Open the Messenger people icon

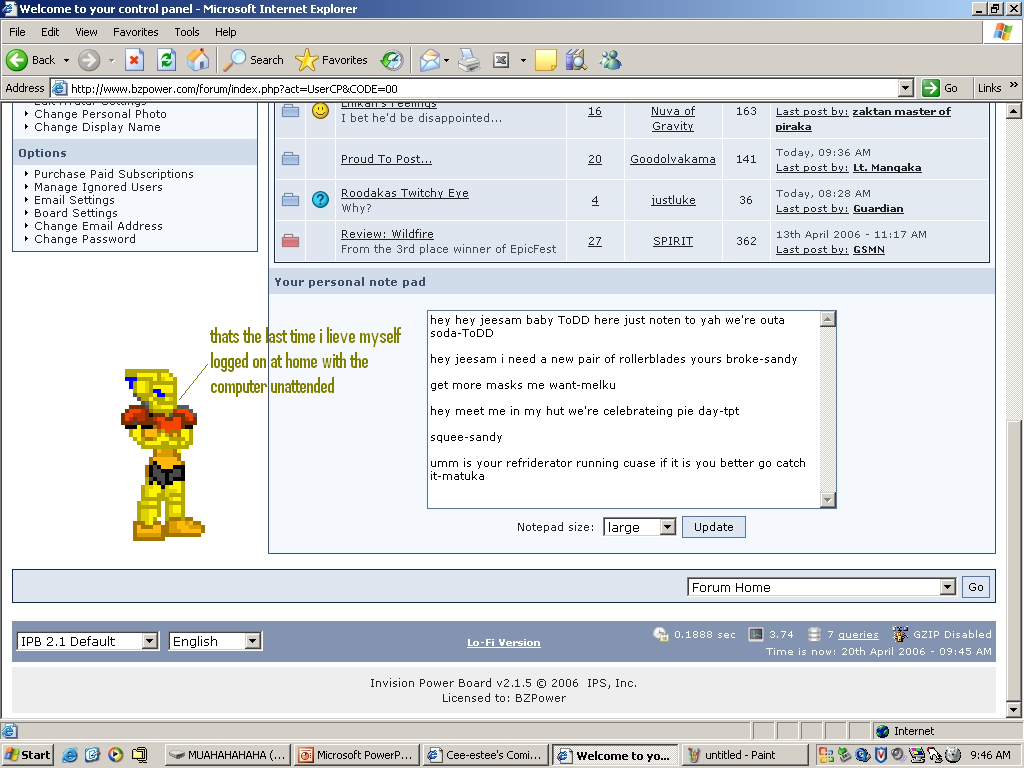pyautogui.click(x=611, y=60)
